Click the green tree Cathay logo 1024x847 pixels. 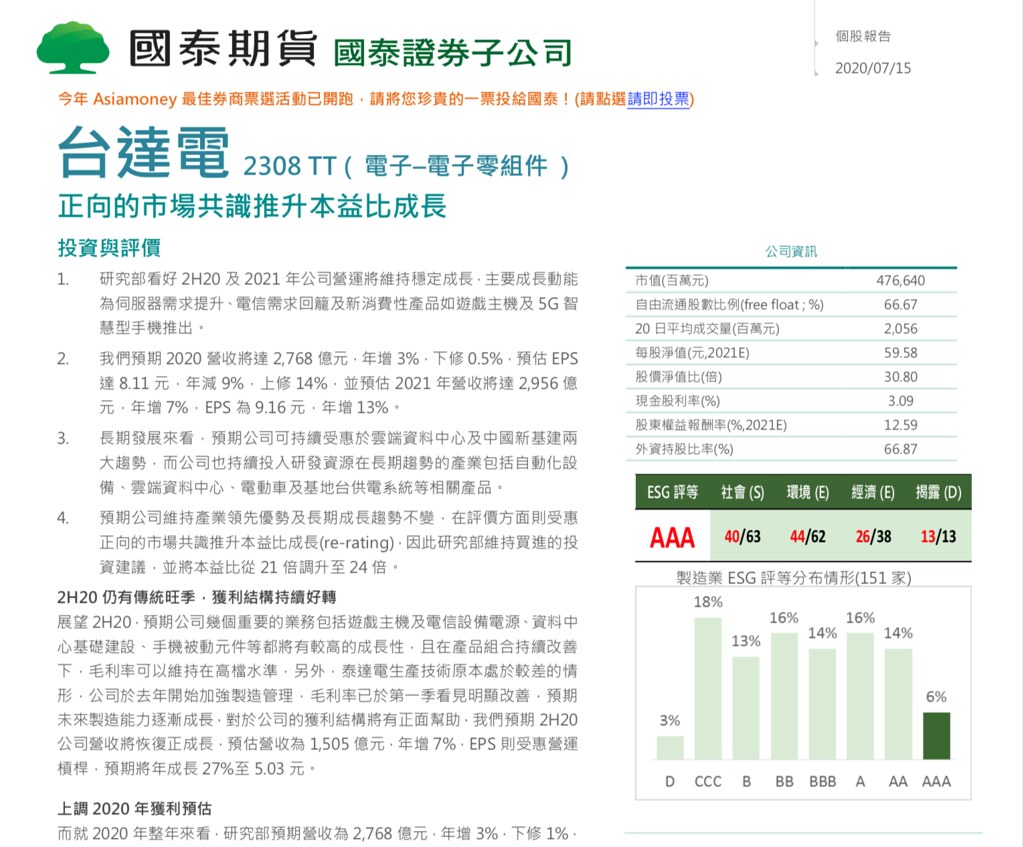coord(73,47)
